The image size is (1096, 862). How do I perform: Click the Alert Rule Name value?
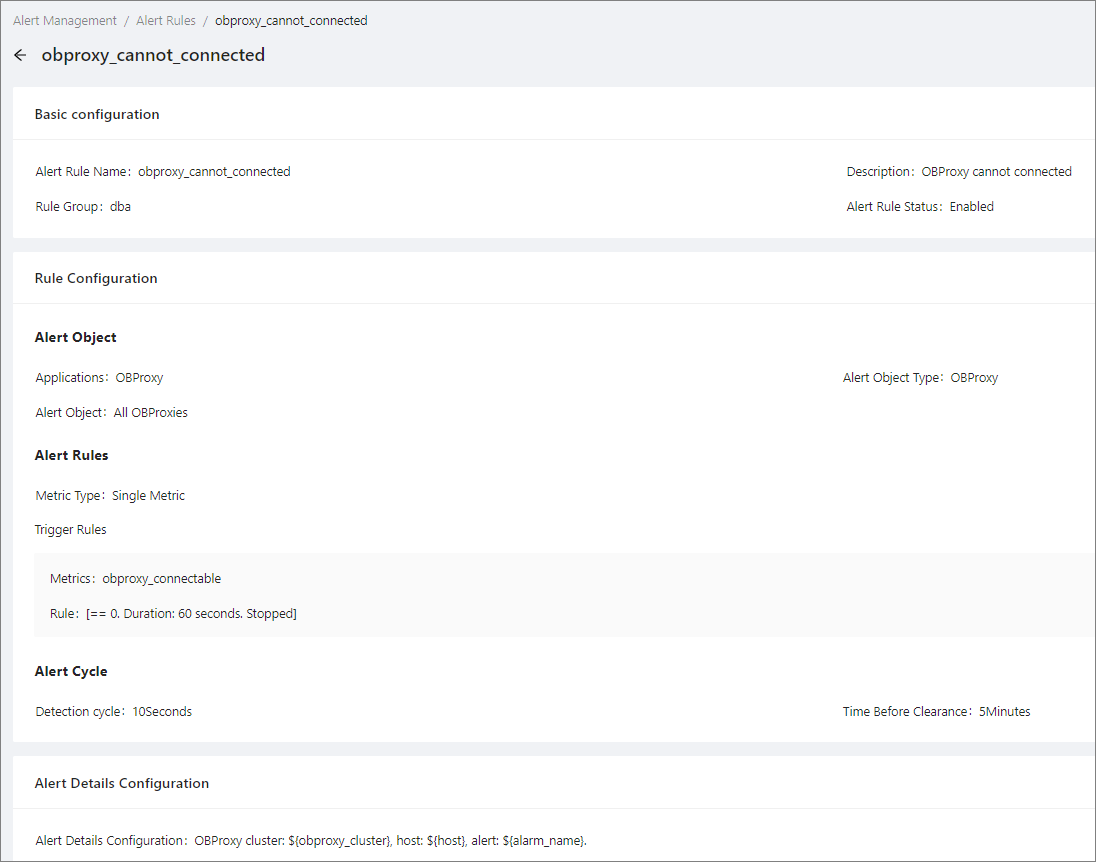click(x=214, y=172)
